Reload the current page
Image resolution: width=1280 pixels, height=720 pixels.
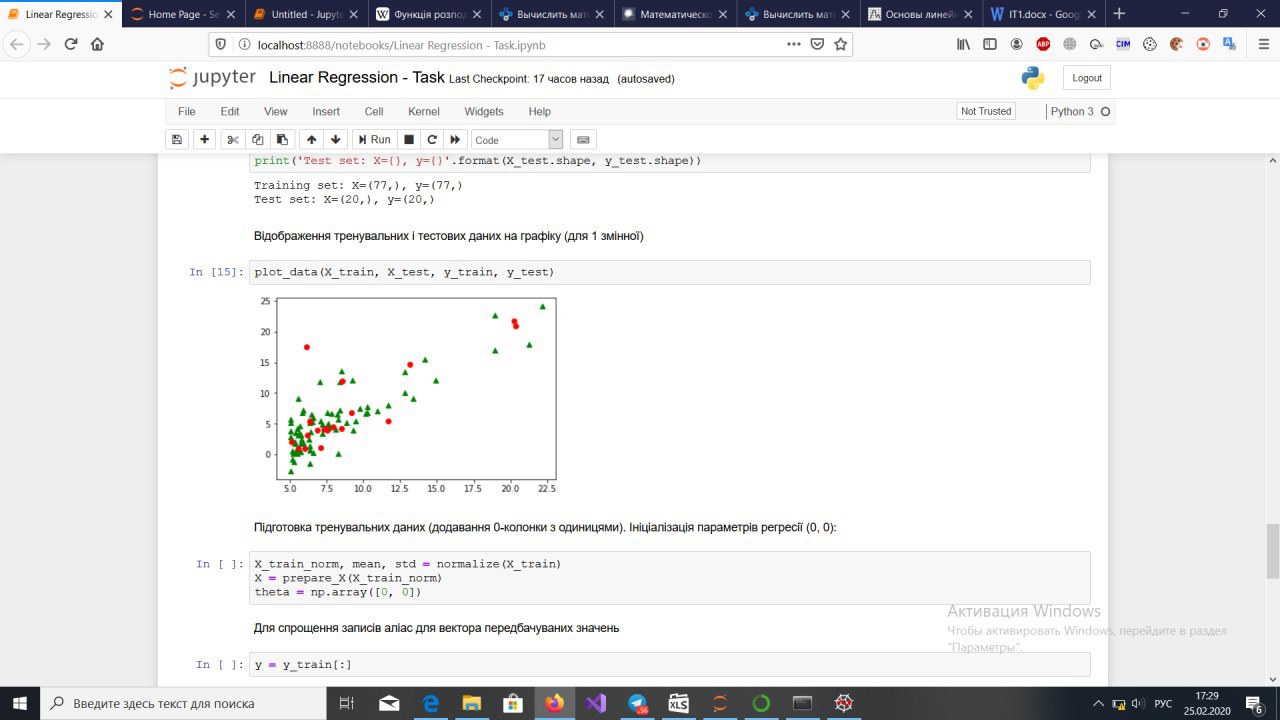(x=71, y=44)
